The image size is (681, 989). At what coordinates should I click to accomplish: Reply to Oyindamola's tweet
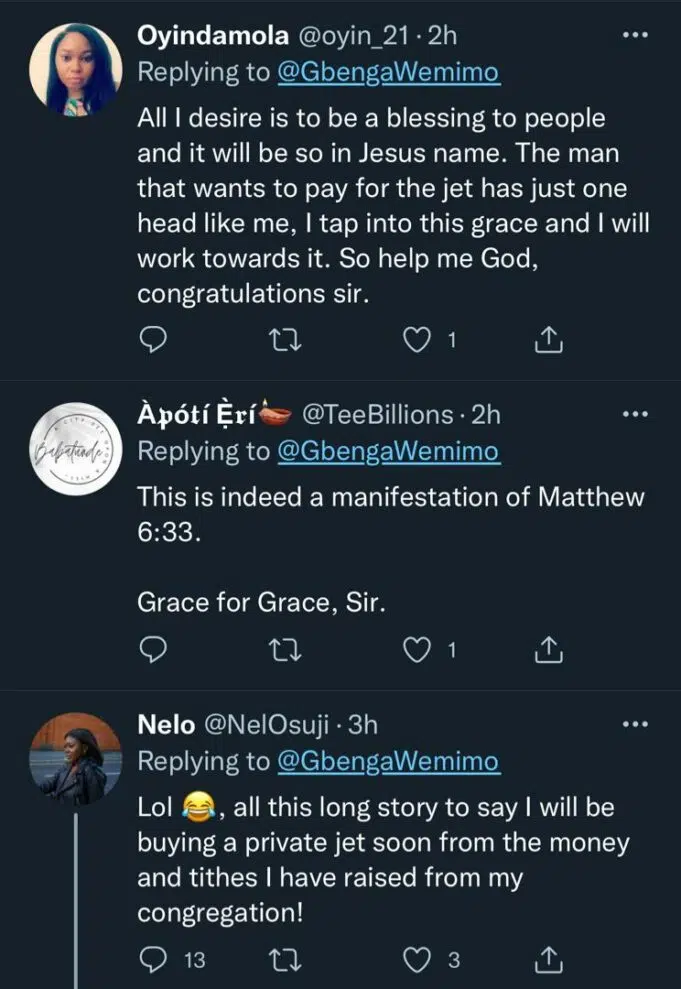150,342
